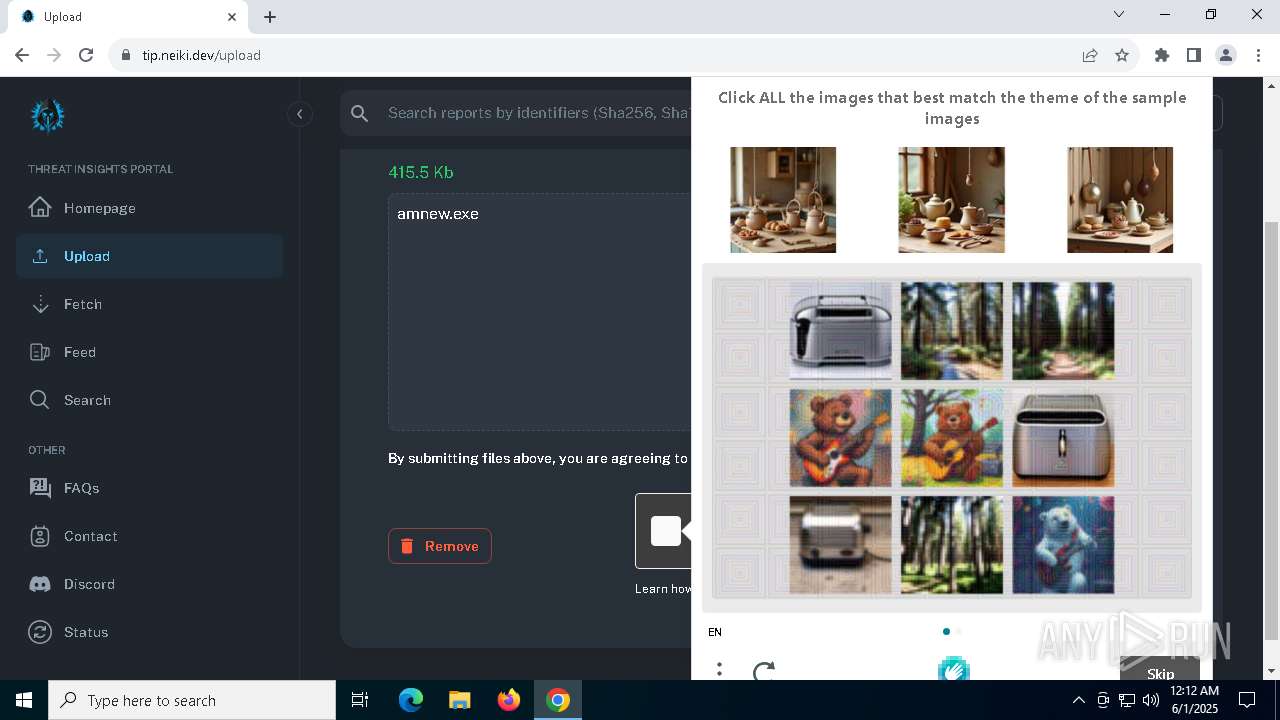Open a new Chrome tab
This screenshot has width=1280, height=720.
[270, 17]
